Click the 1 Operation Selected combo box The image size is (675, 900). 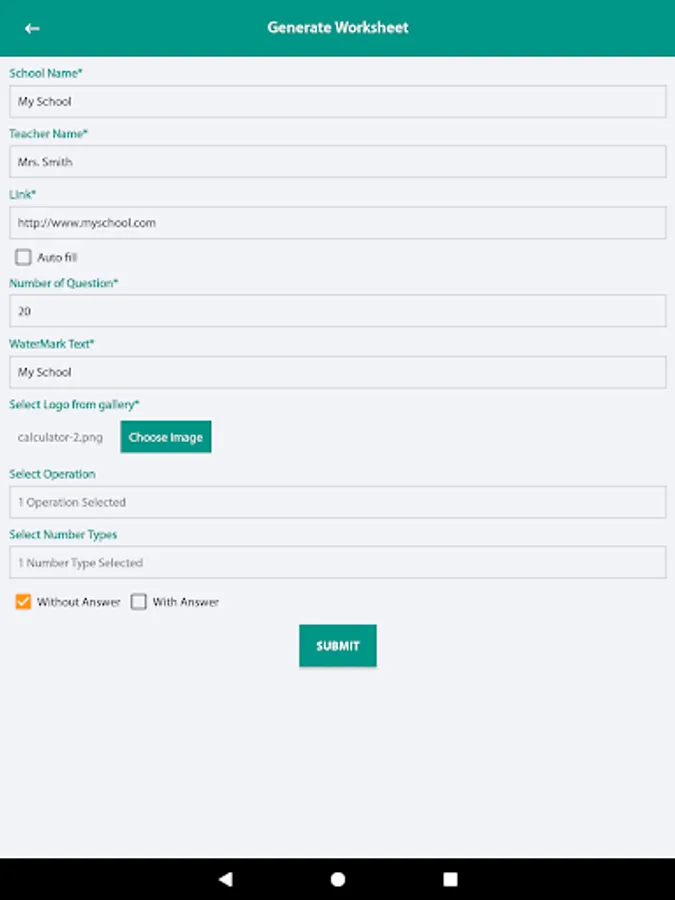[337, 502]
